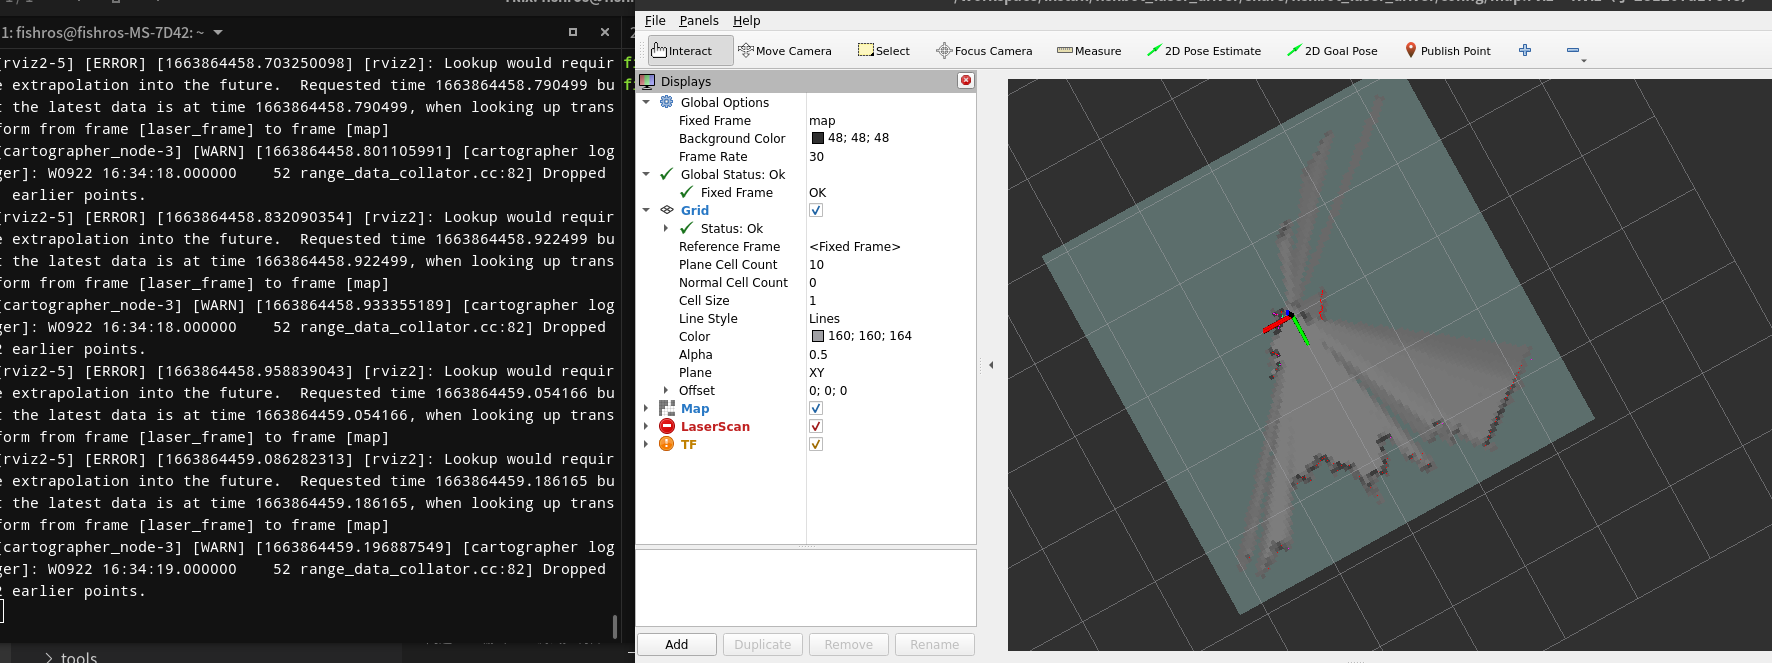Collapse the Grid display node
Screen dimensions: 1772x663
pyautogui.click(x=646, y=210)
